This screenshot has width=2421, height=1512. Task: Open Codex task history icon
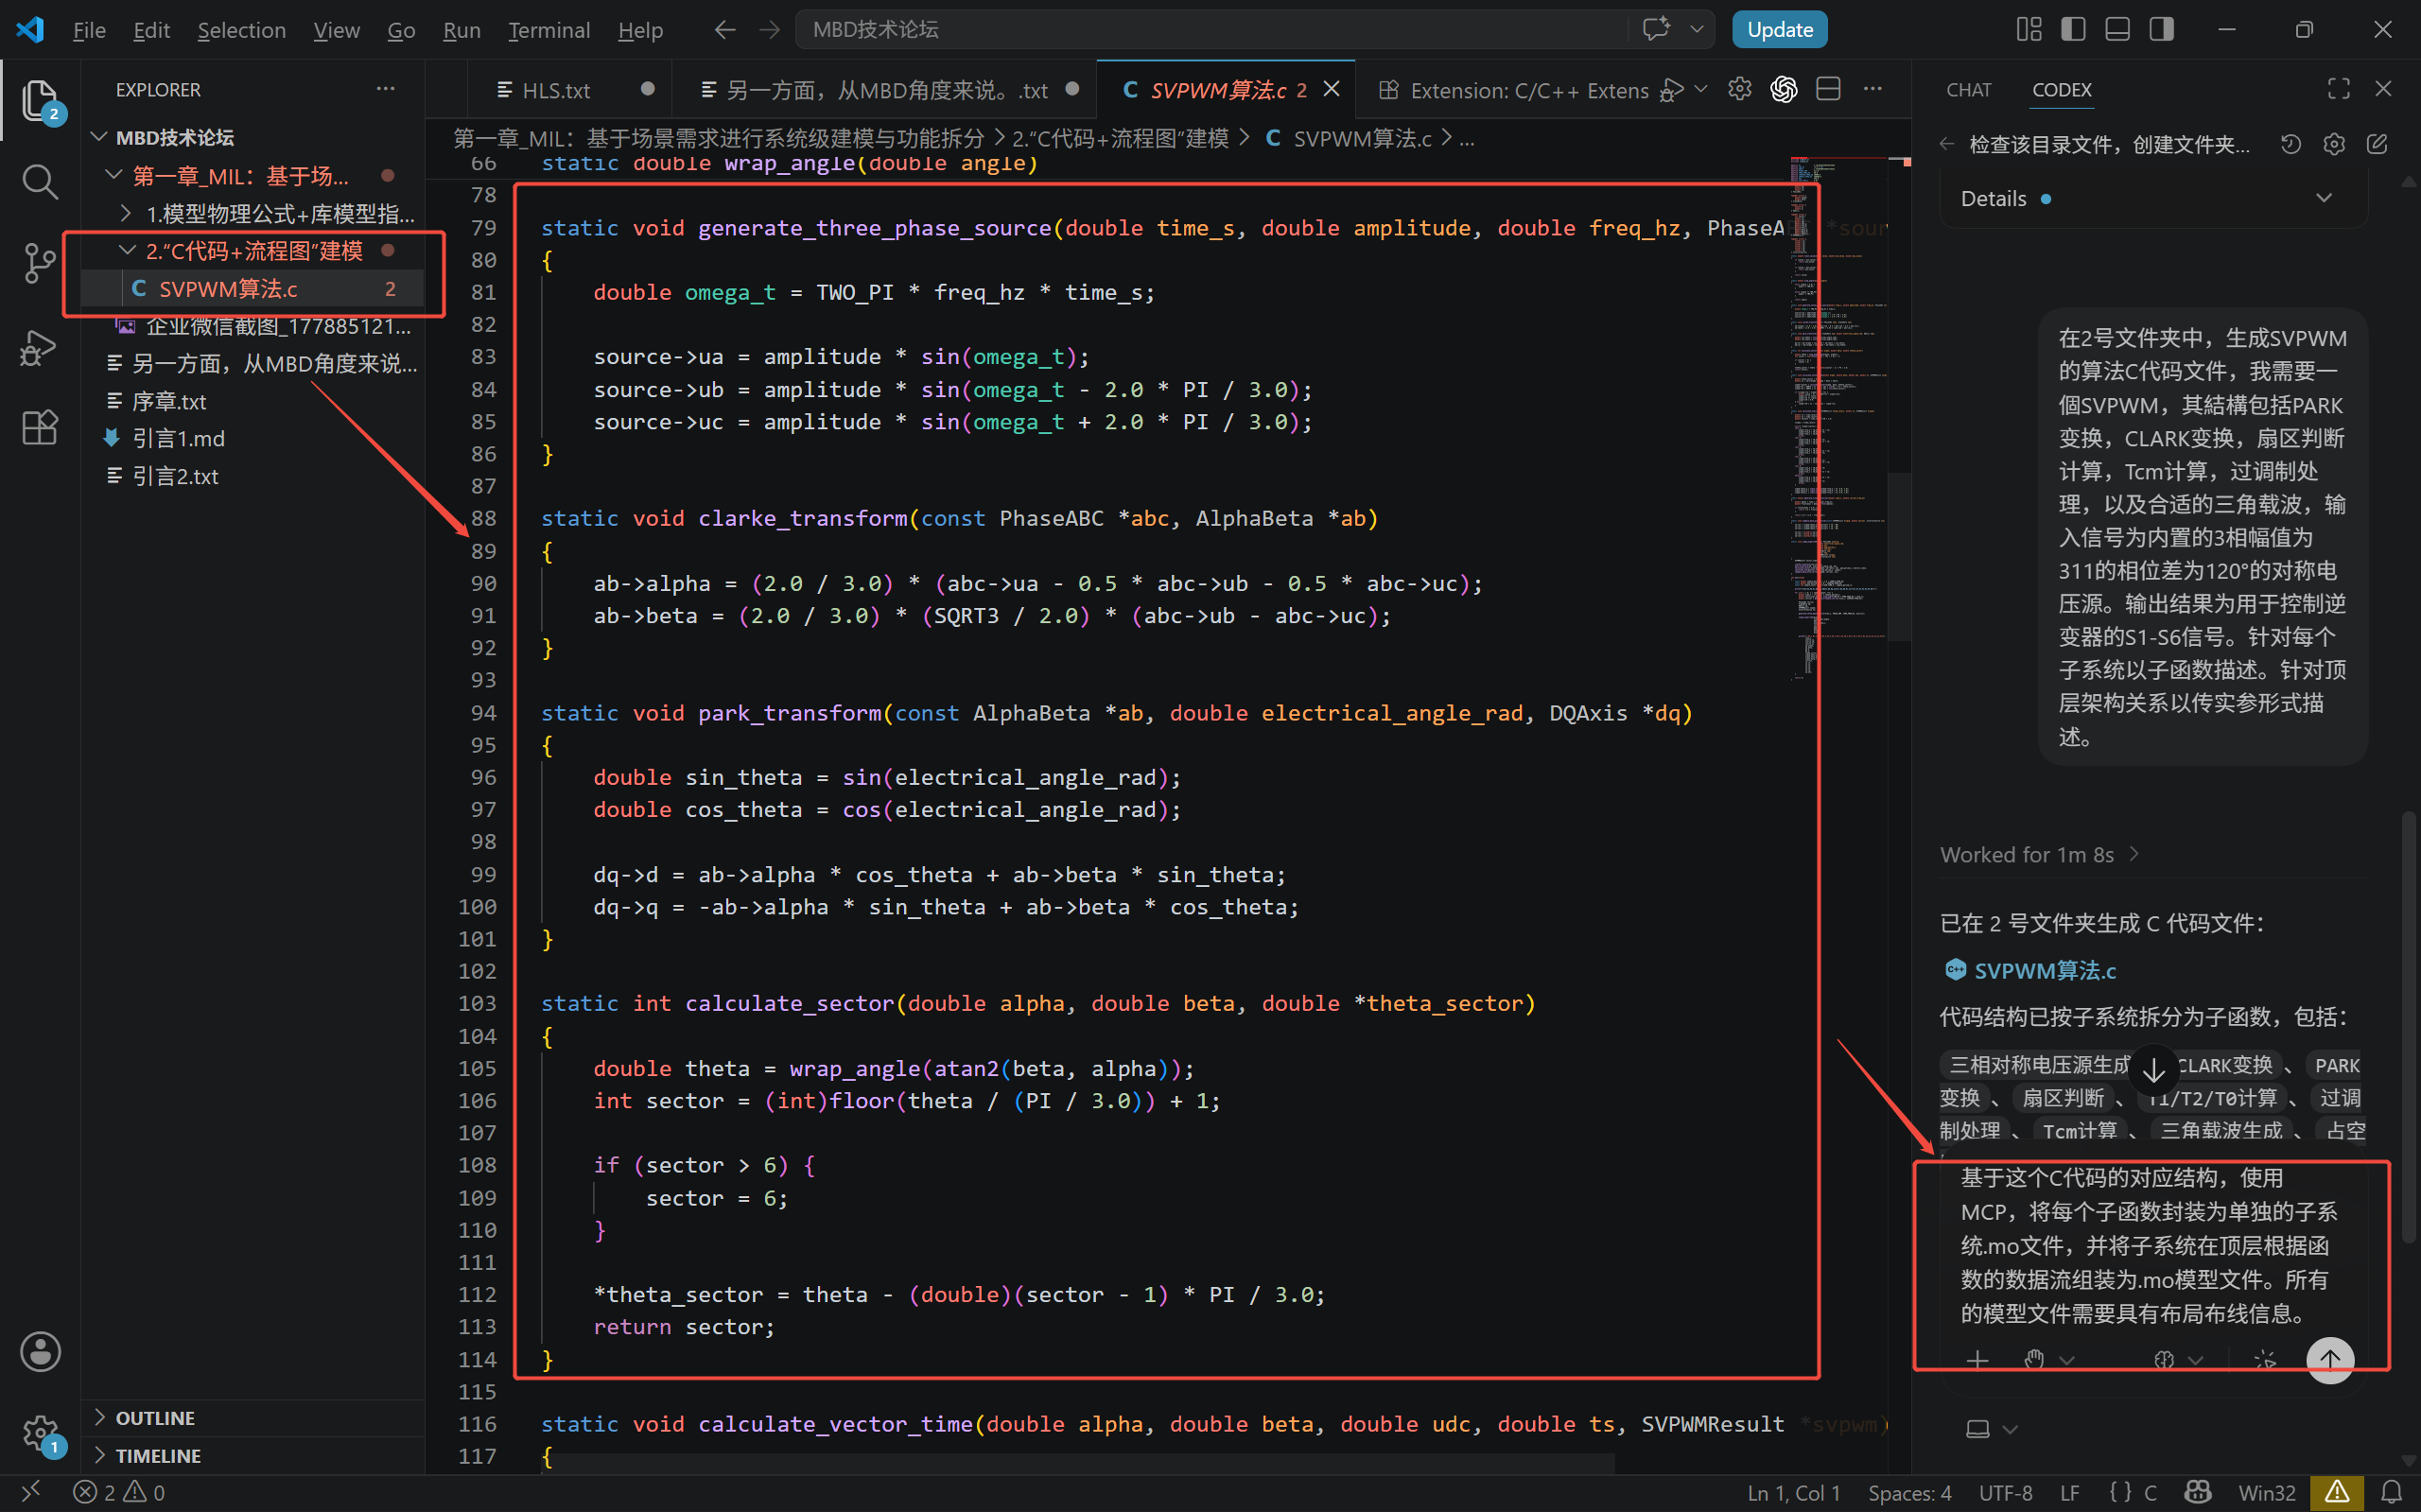(x=2291, y=145)
